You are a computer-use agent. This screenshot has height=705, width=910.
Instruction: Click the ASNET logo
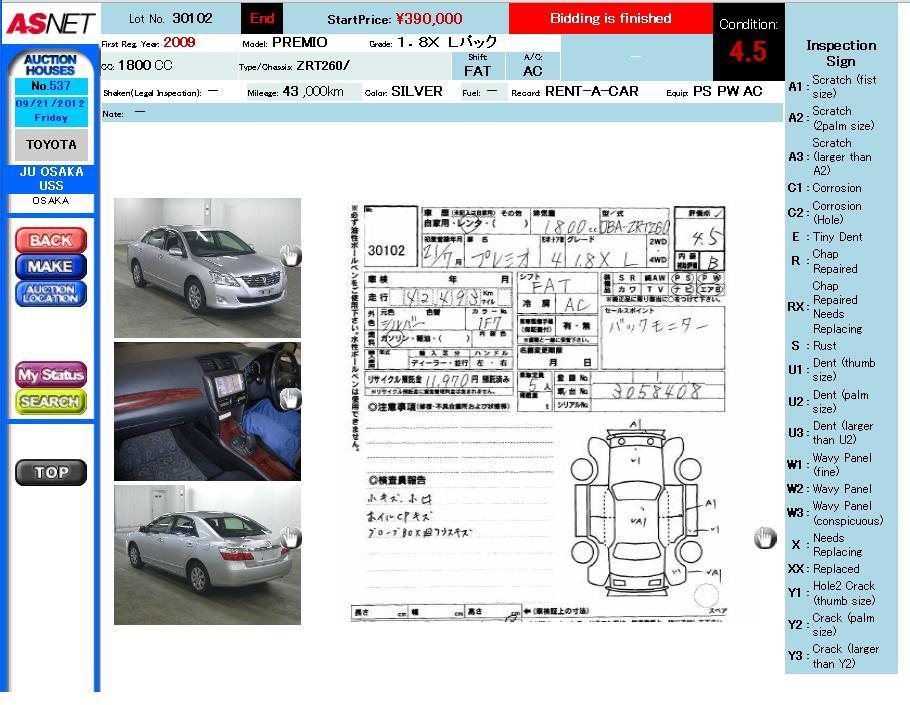(50, 22)
